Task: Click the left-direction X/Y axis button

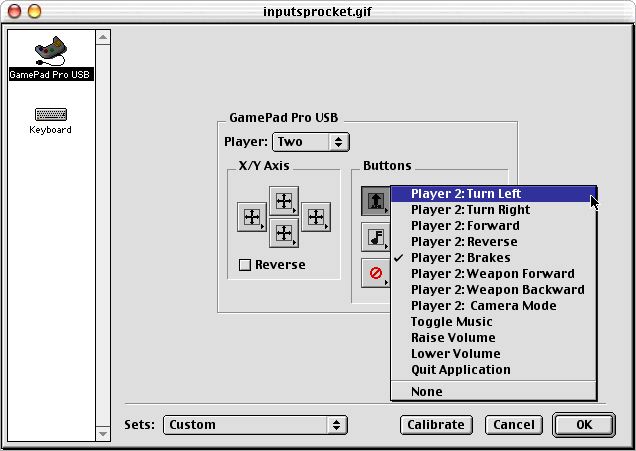Action: (252, 217)
